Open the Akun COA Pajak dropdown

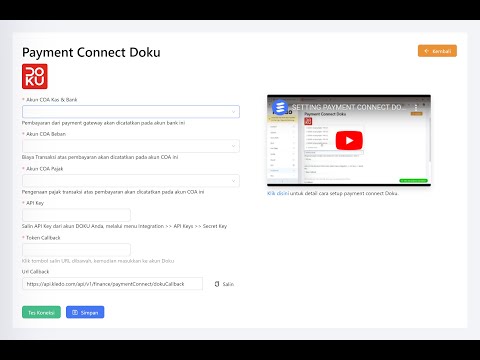click(131, 181)
